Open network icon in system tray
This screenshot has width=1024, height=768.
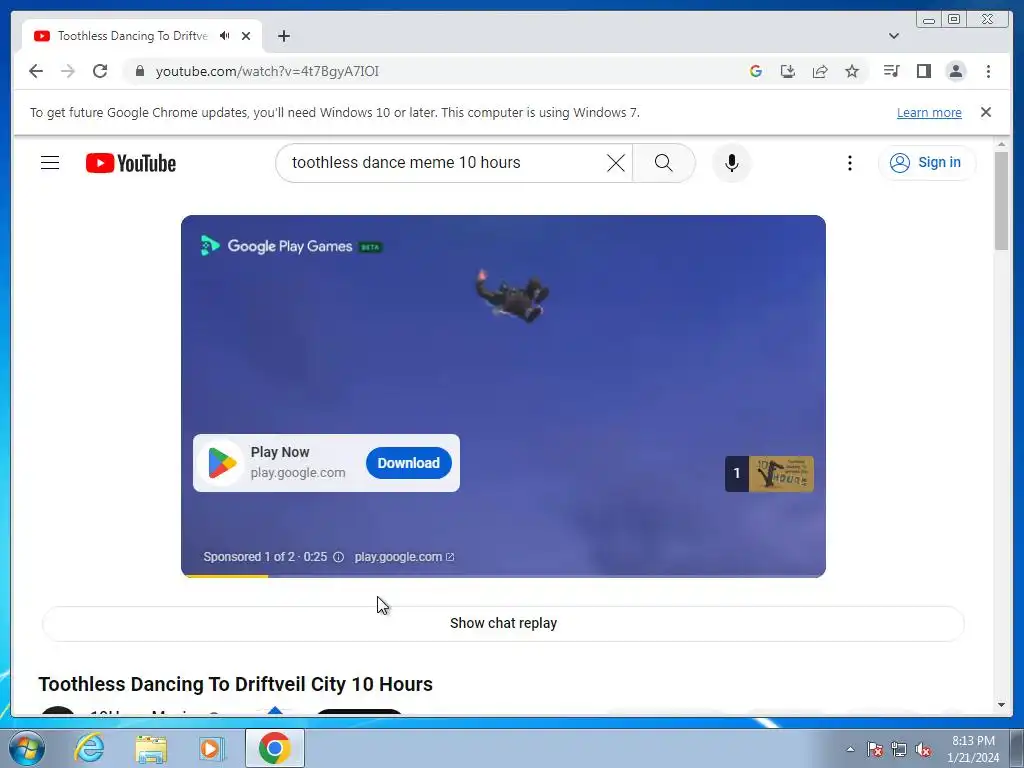[x=899, y=749]
